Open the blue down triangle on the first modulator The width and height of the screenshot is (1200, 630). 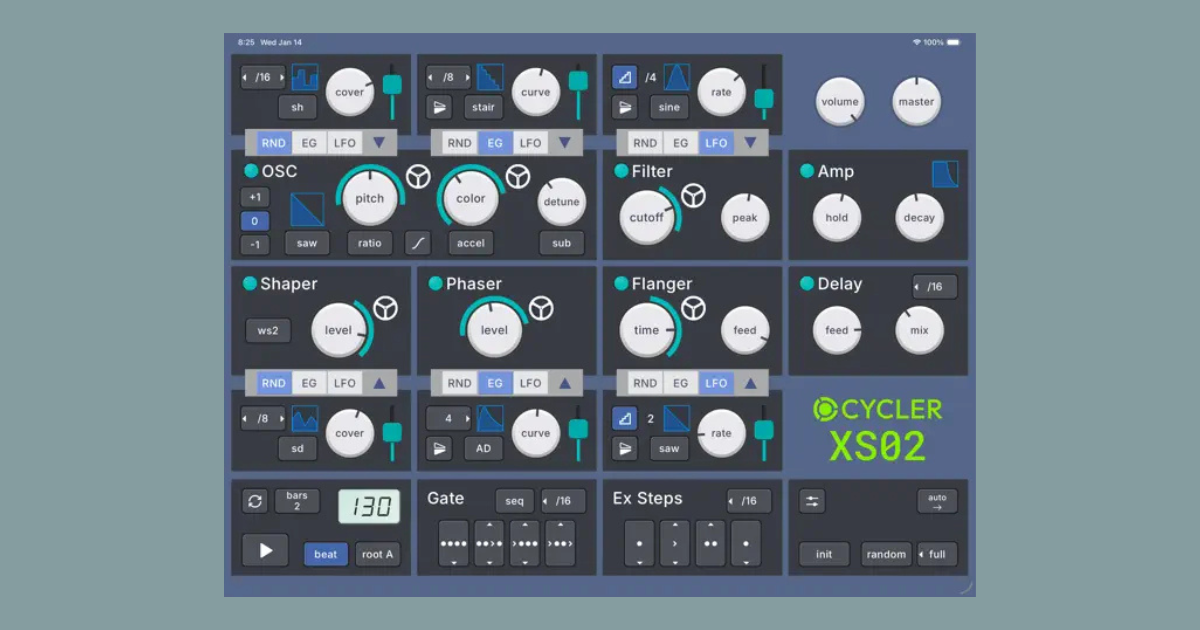[379, 142]
